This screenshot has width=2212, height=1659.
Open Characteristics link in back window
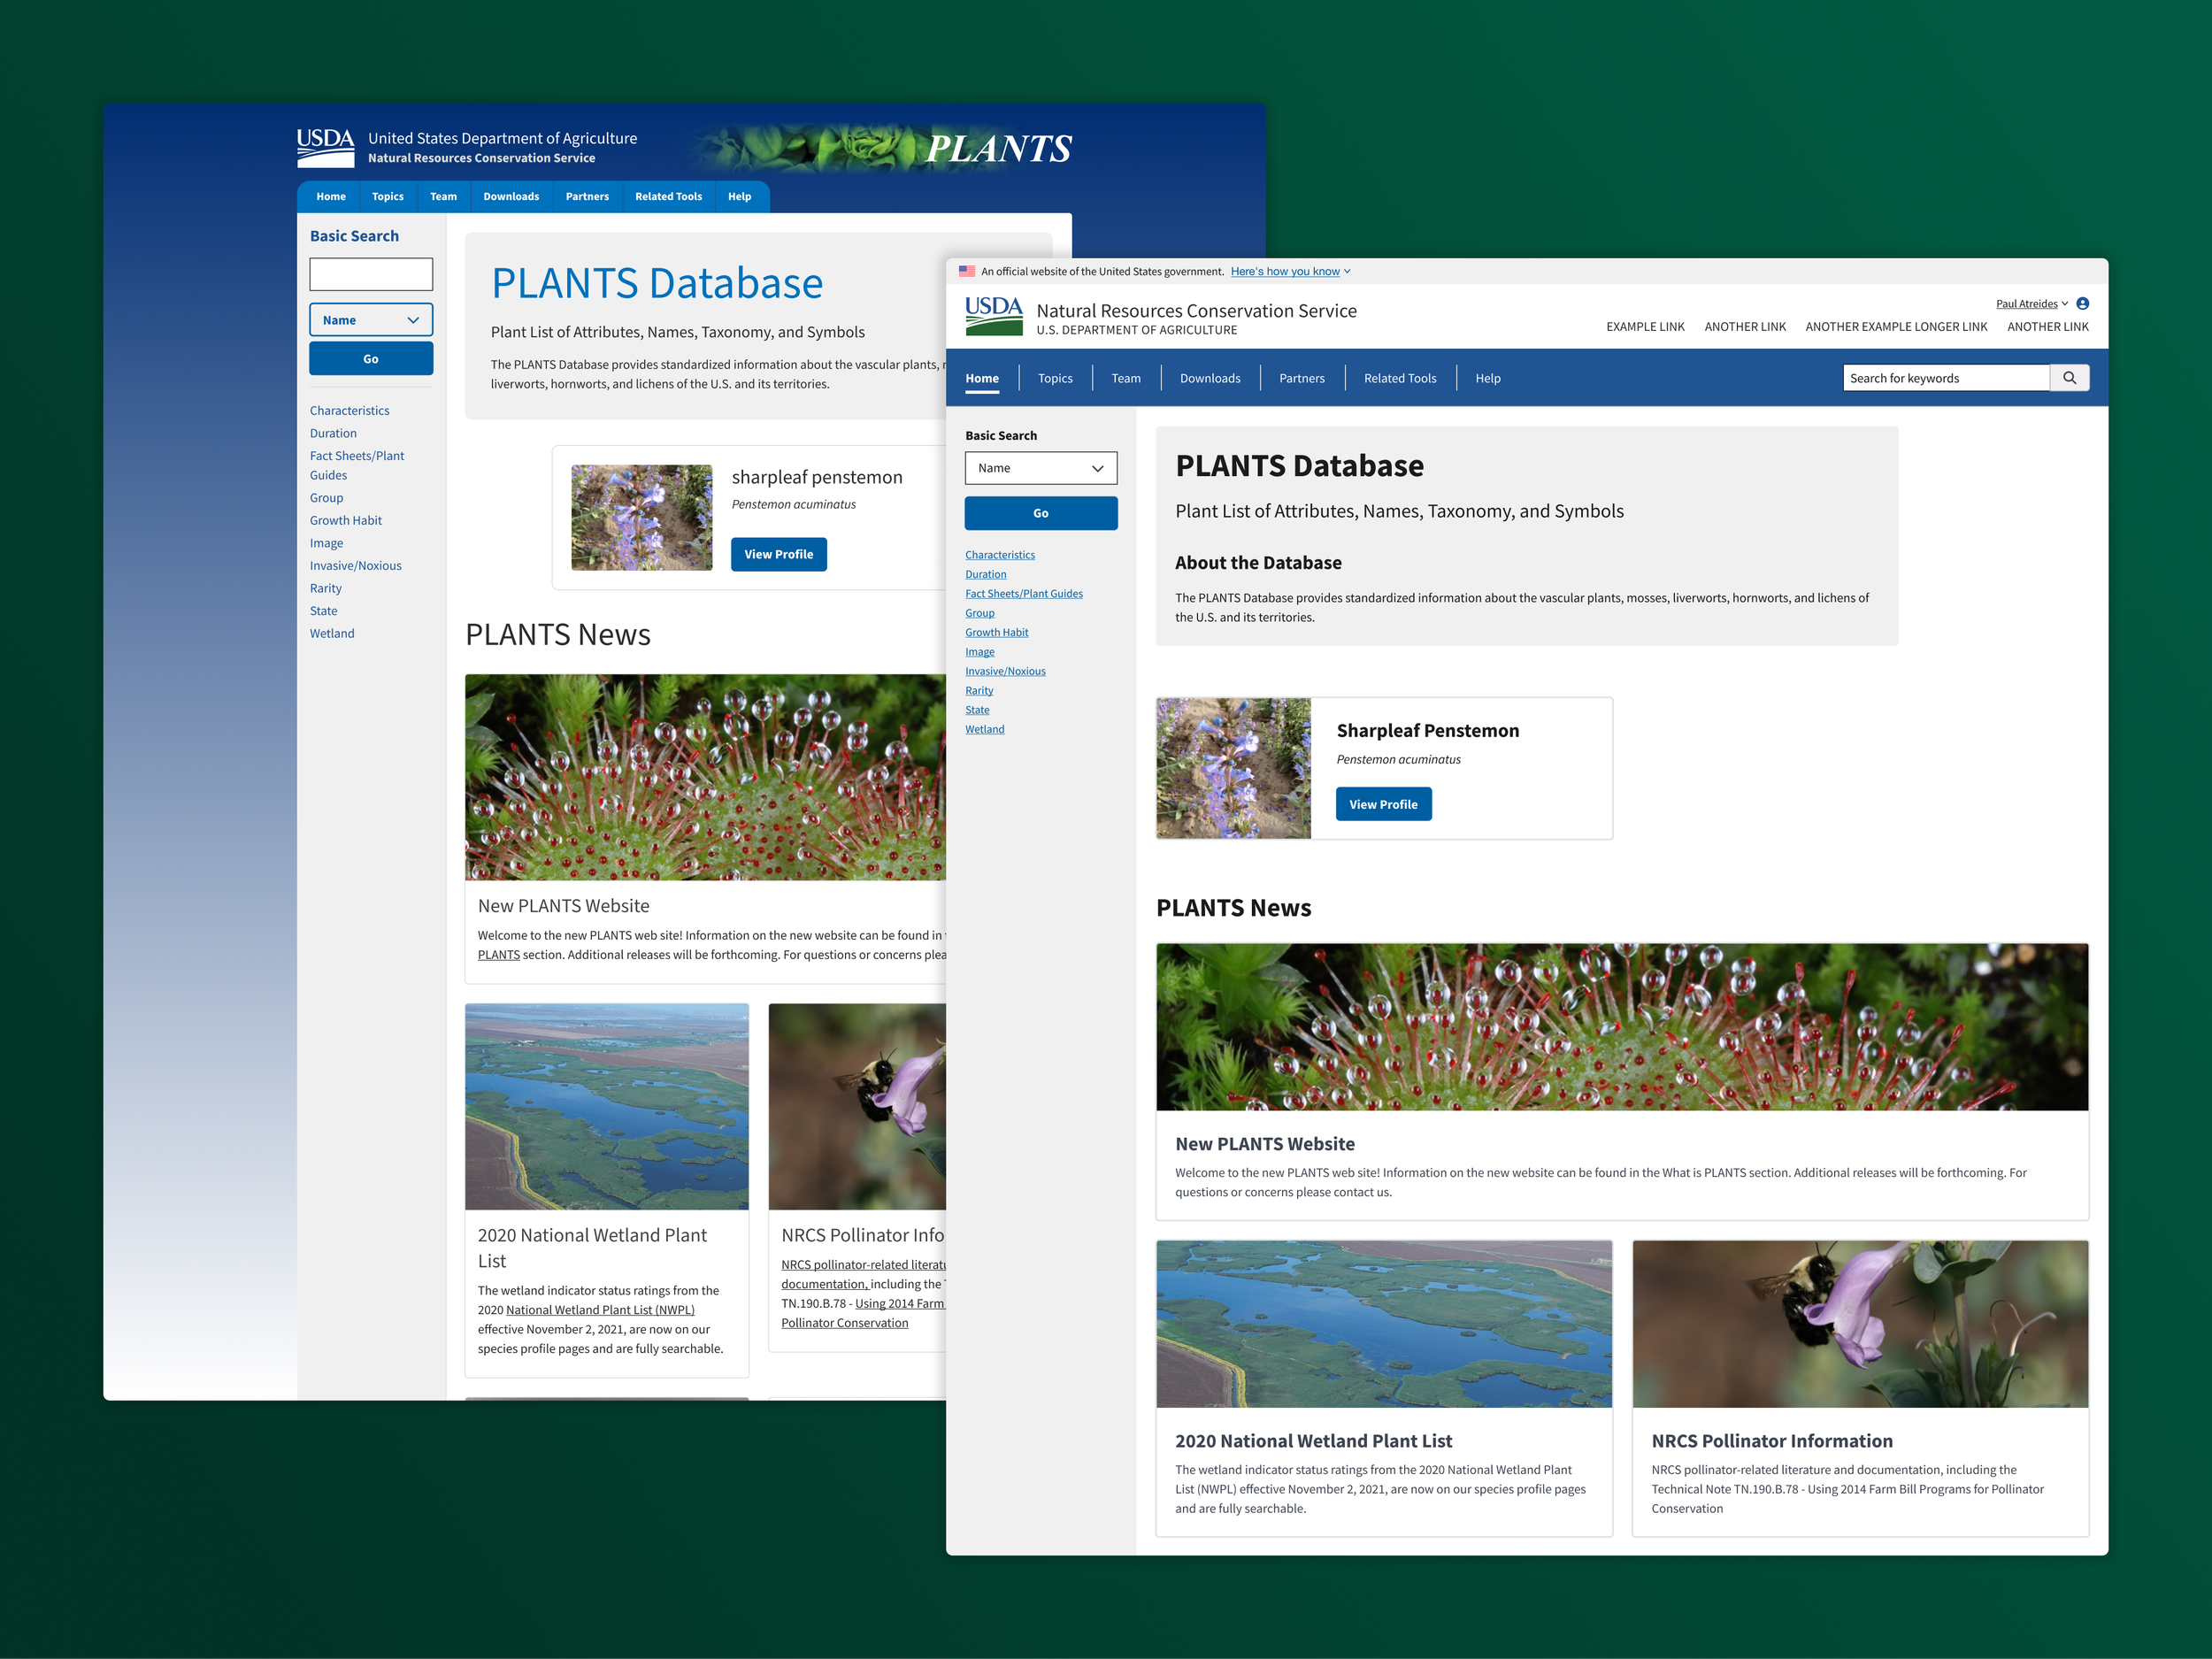click(x=349, y=411)
